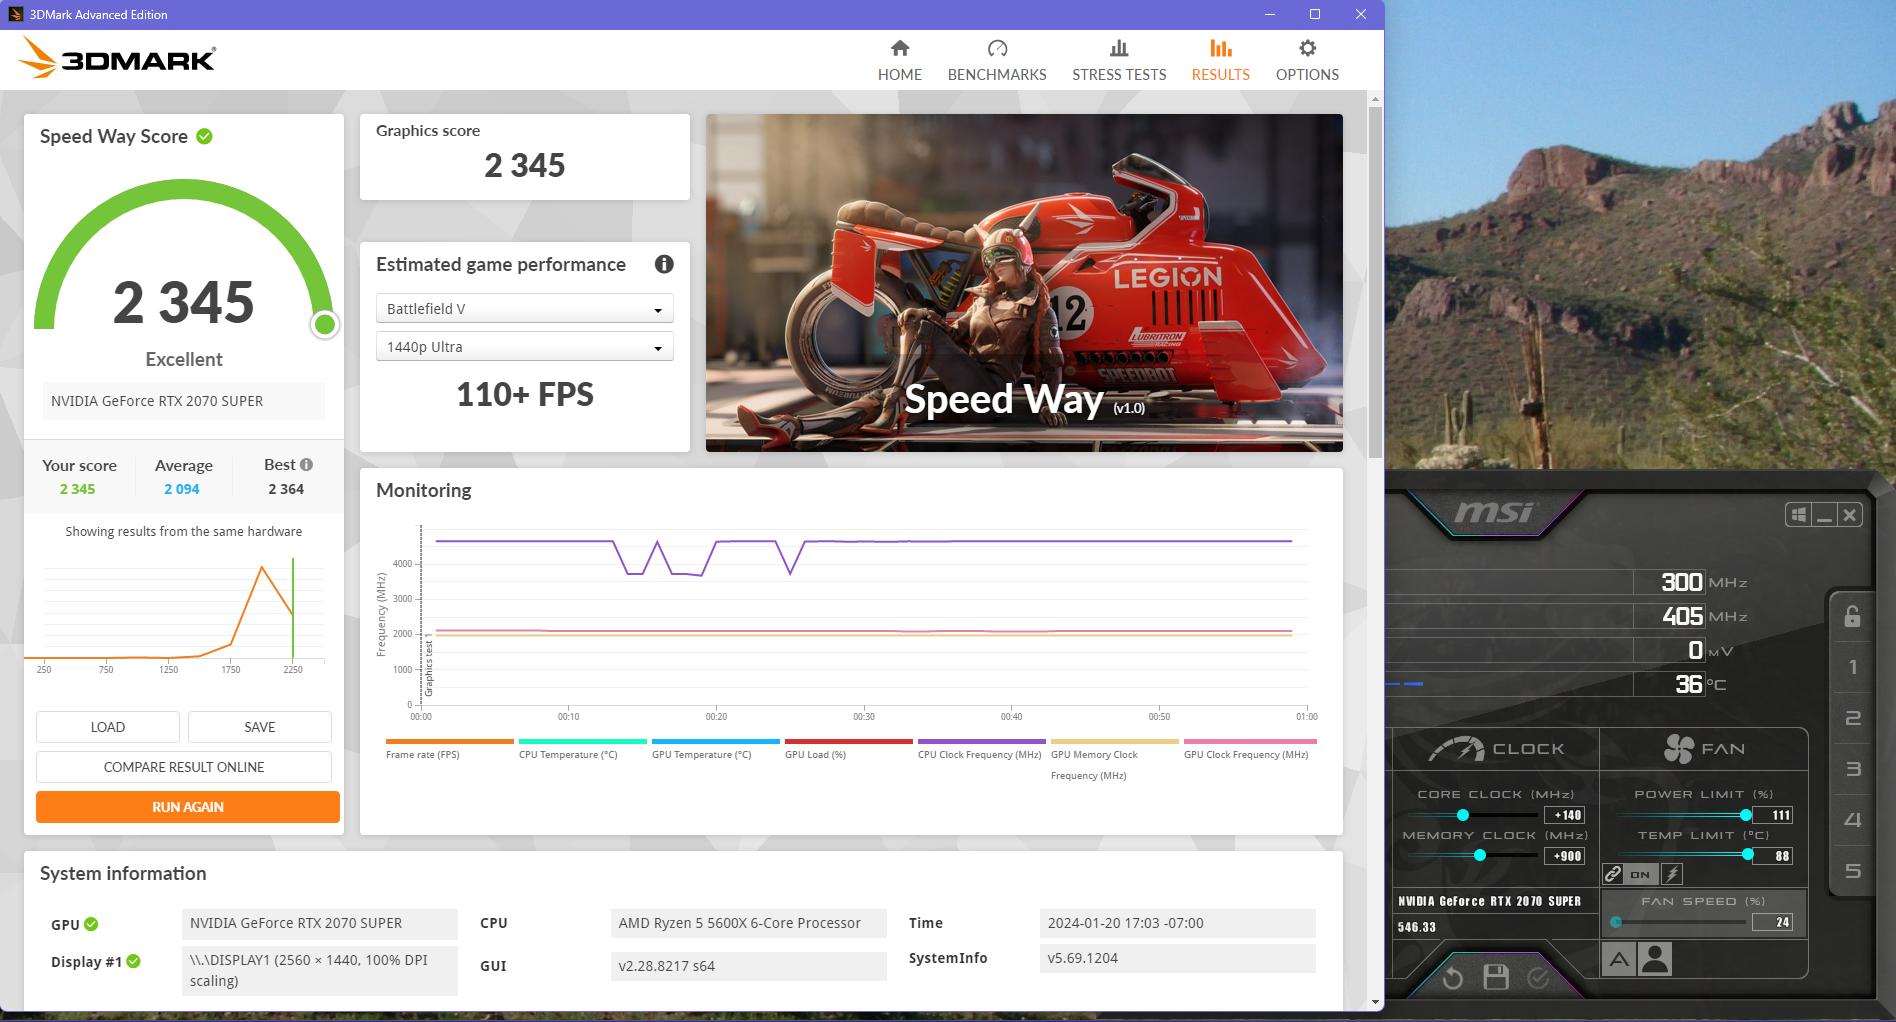The width and height of the screenshot is (1896, 1022).
Task: Click the Windows logo icon in MSI Afterburner
Action: 1798,515
